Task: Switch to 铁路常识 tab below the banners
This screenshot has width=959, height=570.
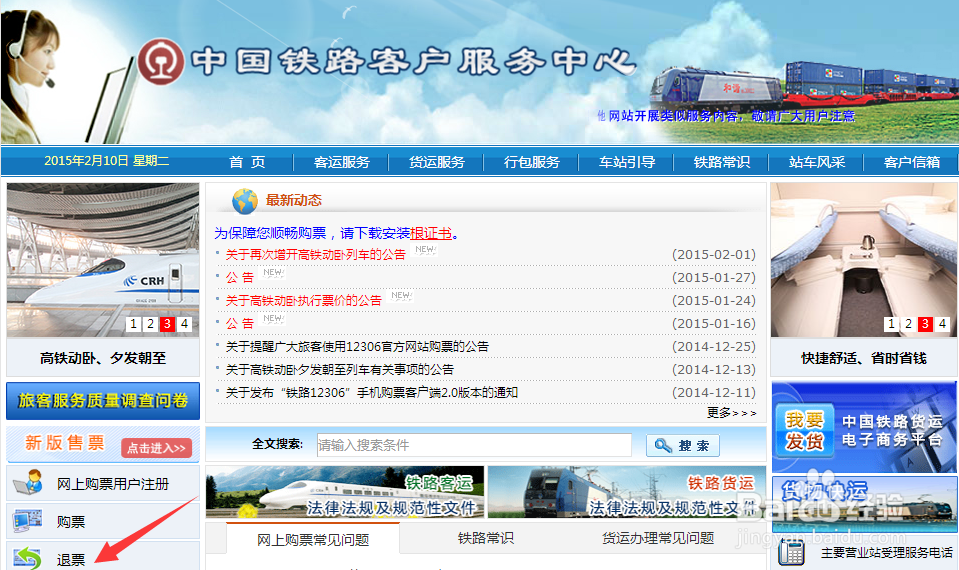Action: [486, 538]
